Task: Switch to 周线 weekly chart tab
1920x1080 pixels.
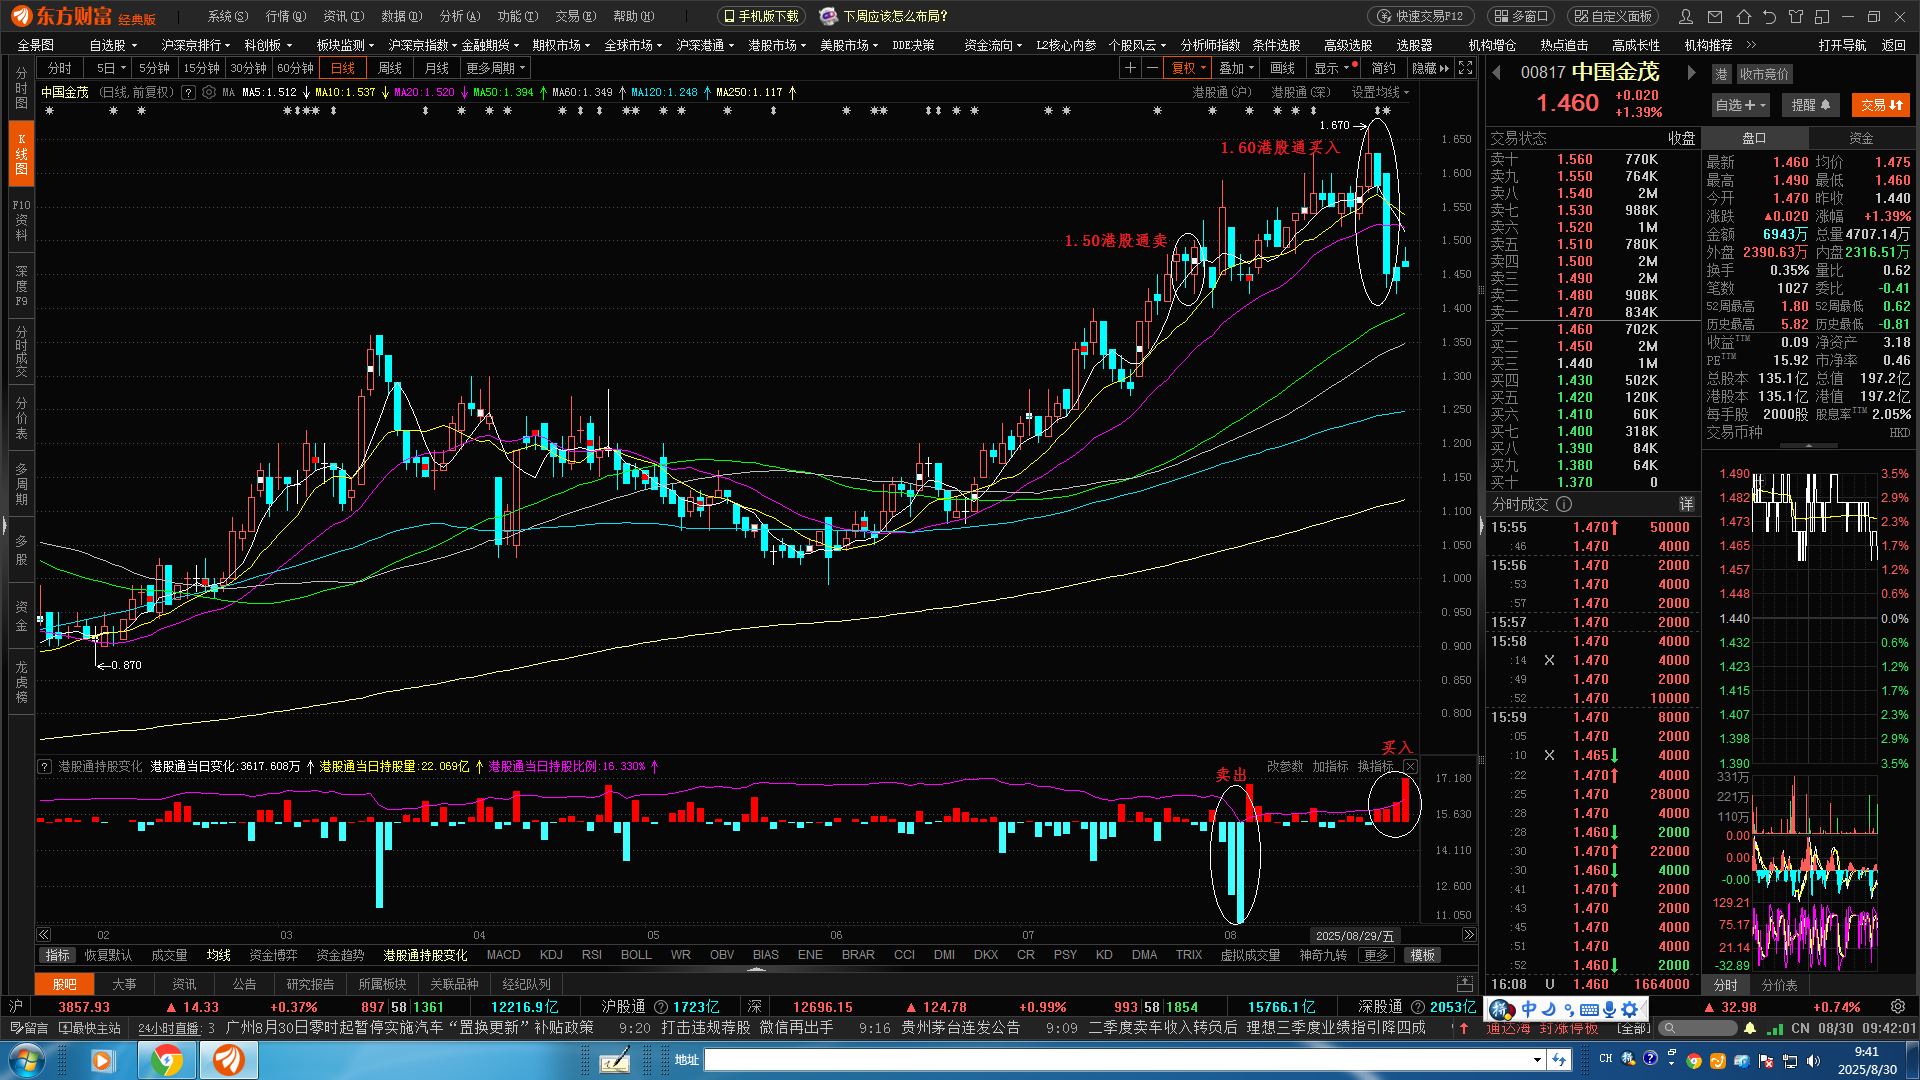Action: tap(389, 68)
